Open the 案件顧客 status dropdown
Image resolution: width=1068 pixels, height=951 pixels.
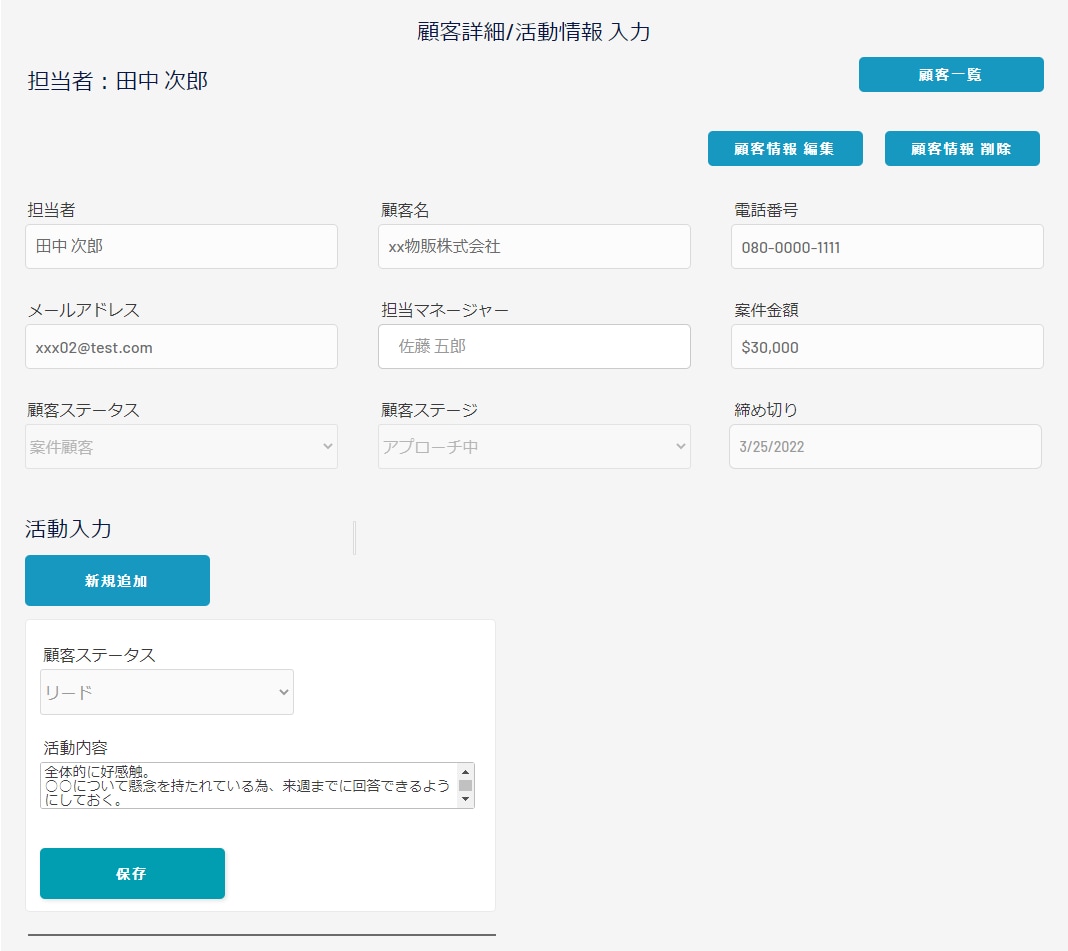(x=181, y=447)
